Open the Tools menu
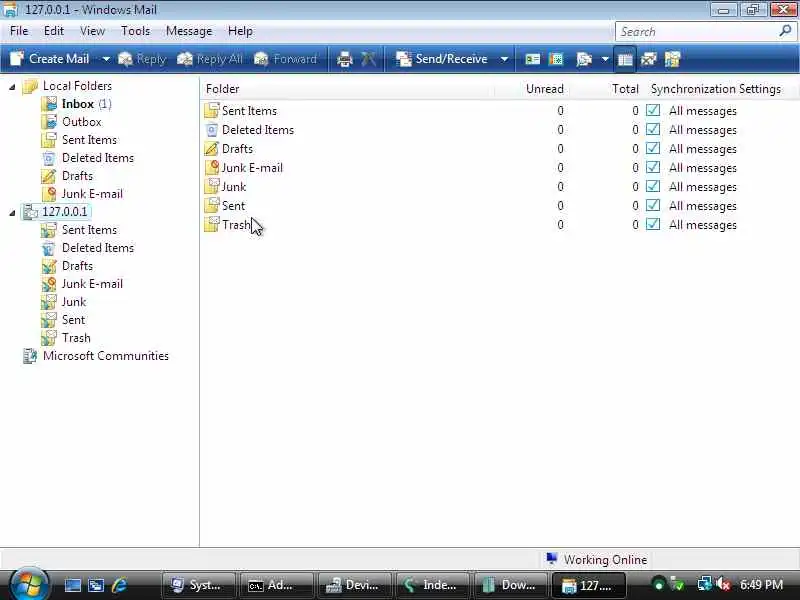Image resolution: width=800 pixels, height=600 pixels. (135, 31)
